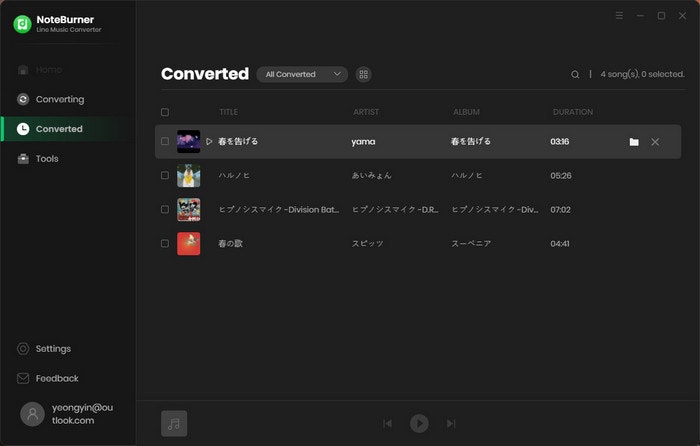Maximize the NoteBurner window
The width and height of the screenshot is (700, 446).
tap(661, 16)
